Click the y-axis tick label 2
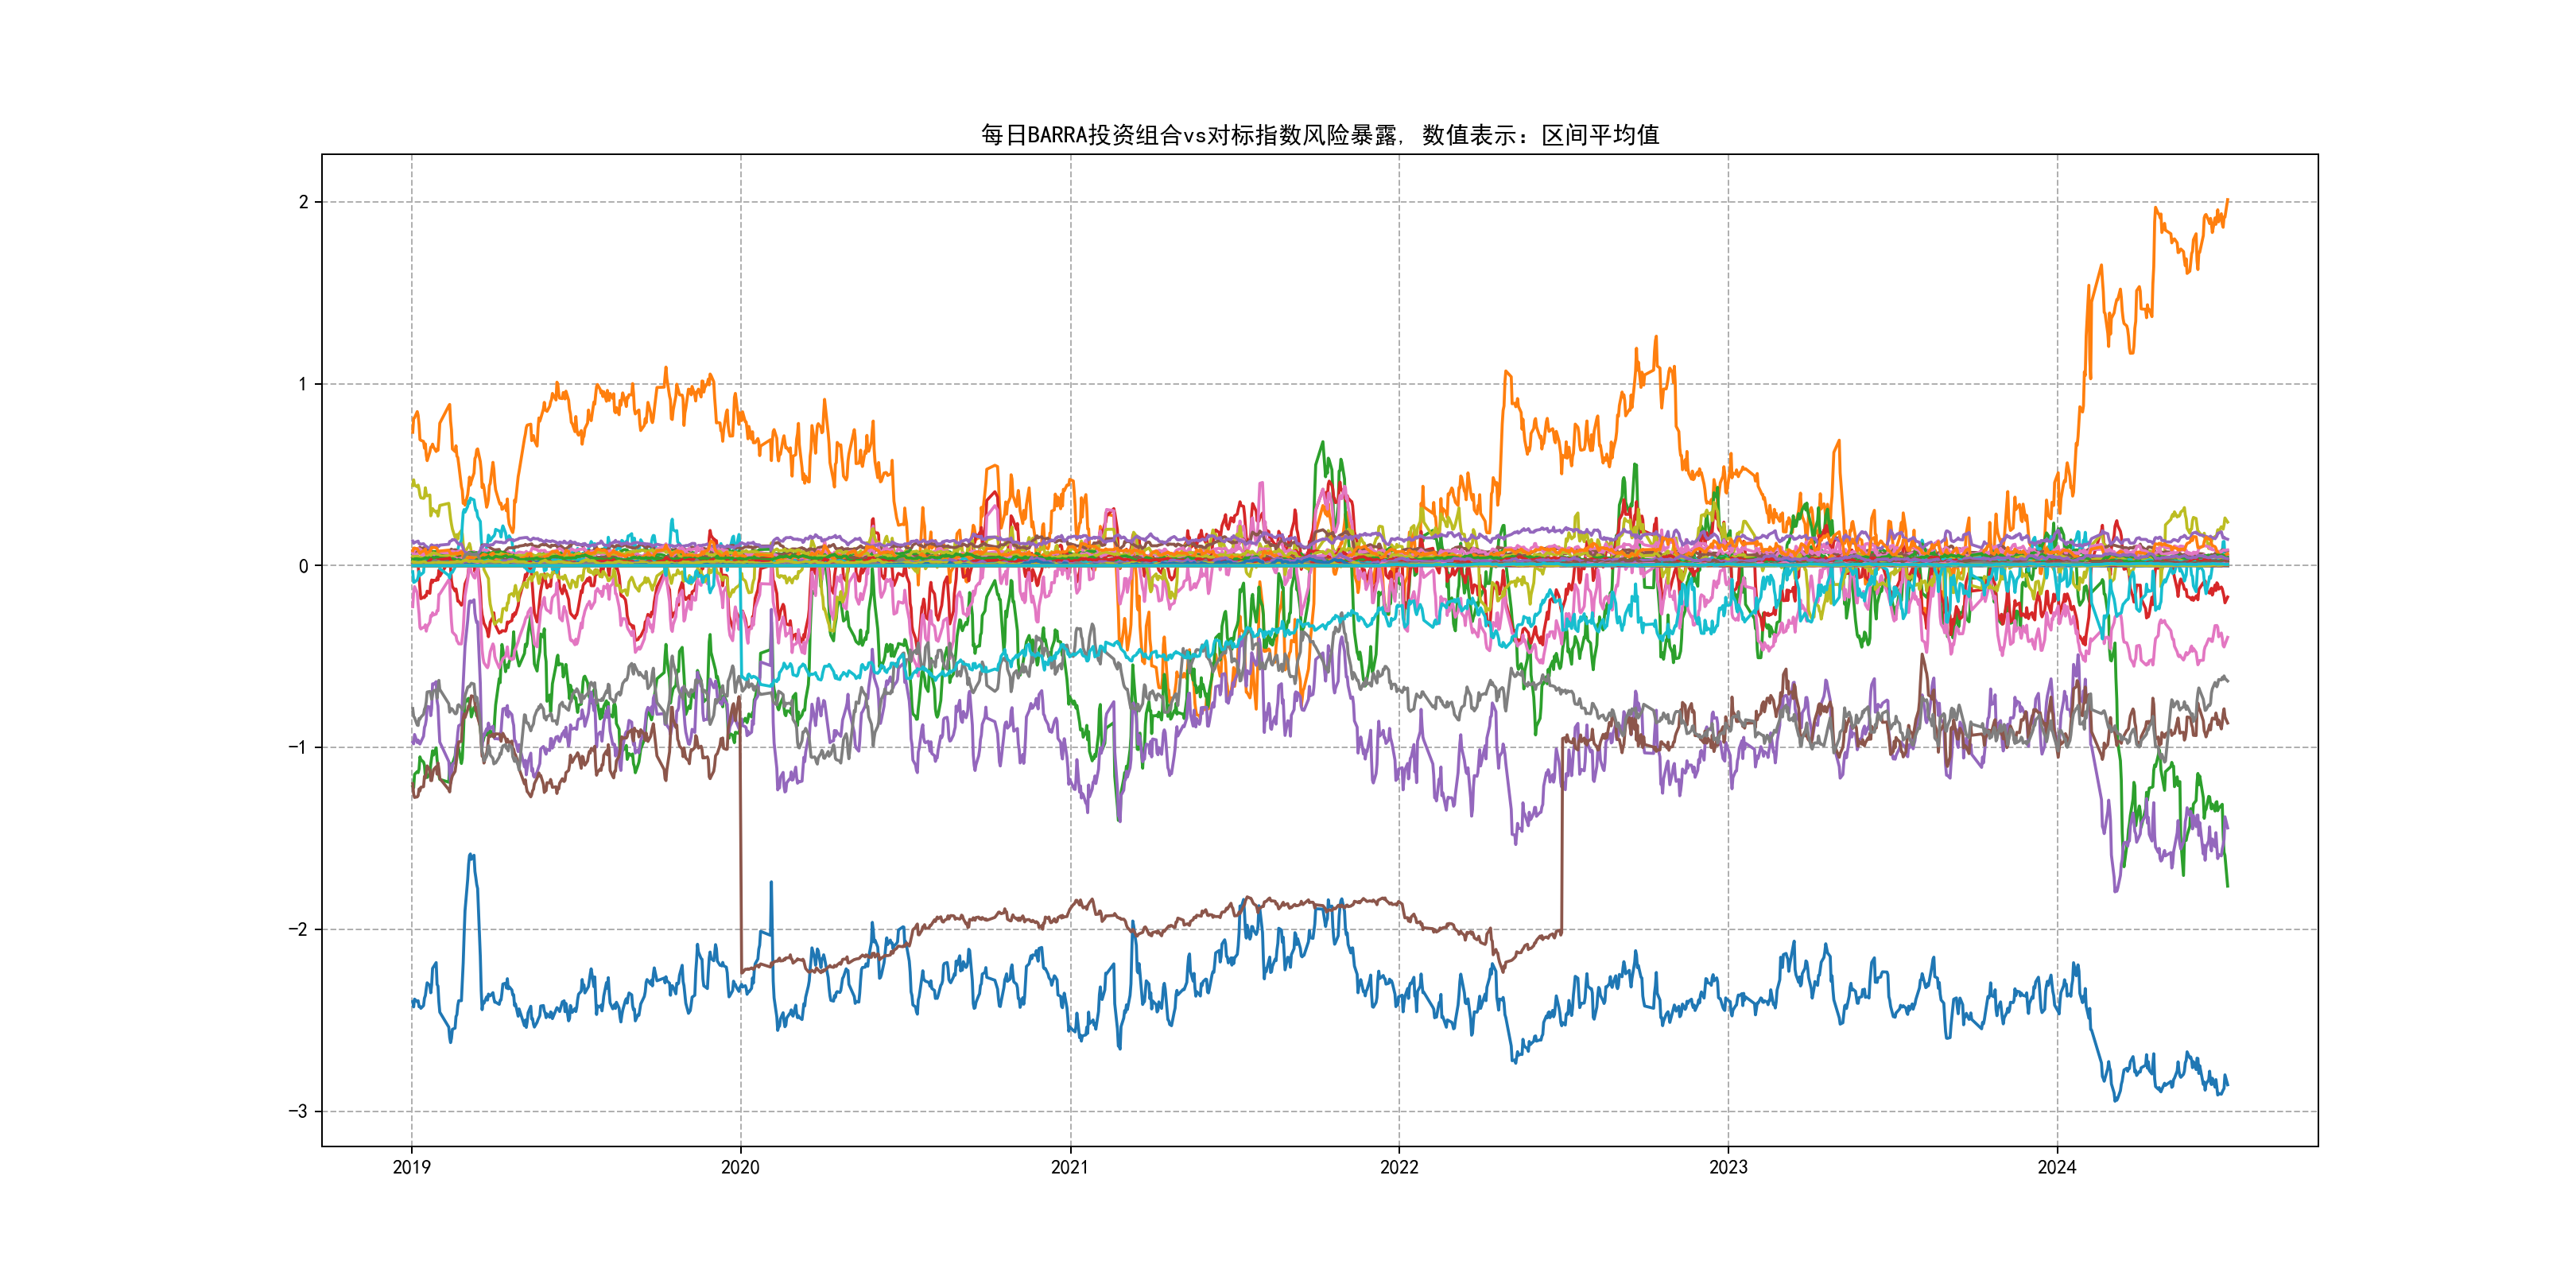The height and width of the screenshot is (1288, 2576). pyautogui.click(x=303, y=202)
